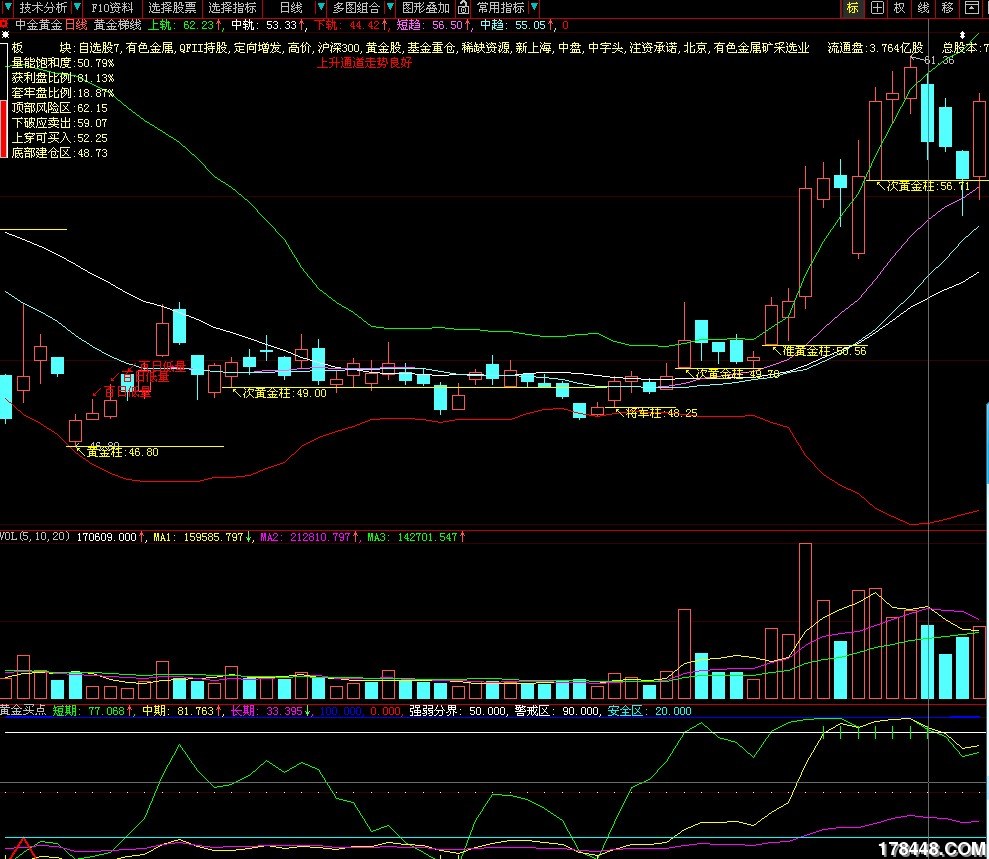The image size is (989, 859).
Task: Click the 移 move chart button
Action: [x=947, y=8]
